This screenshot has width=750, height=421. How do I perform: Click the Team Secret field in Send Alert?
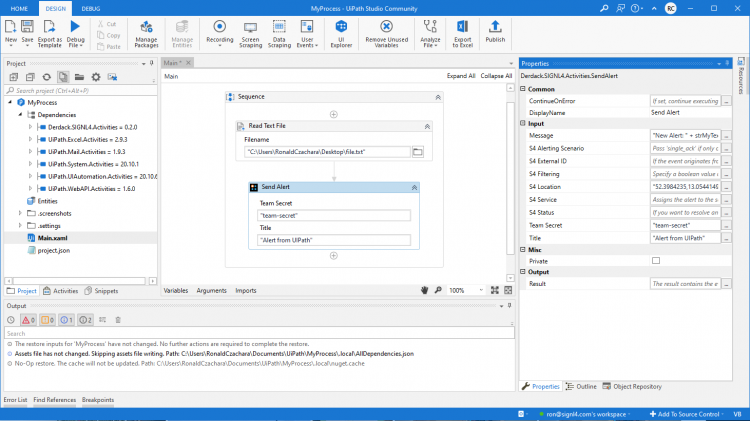click(334, 215)
